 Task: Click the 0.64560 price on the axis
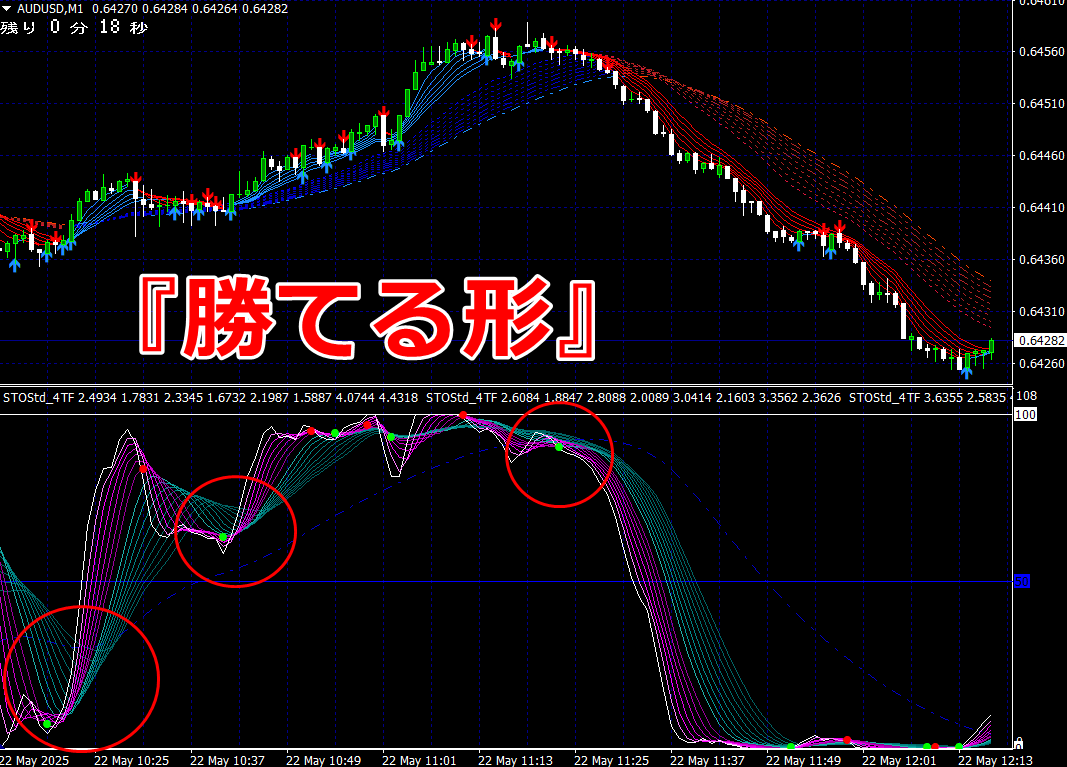[1042, 52]
